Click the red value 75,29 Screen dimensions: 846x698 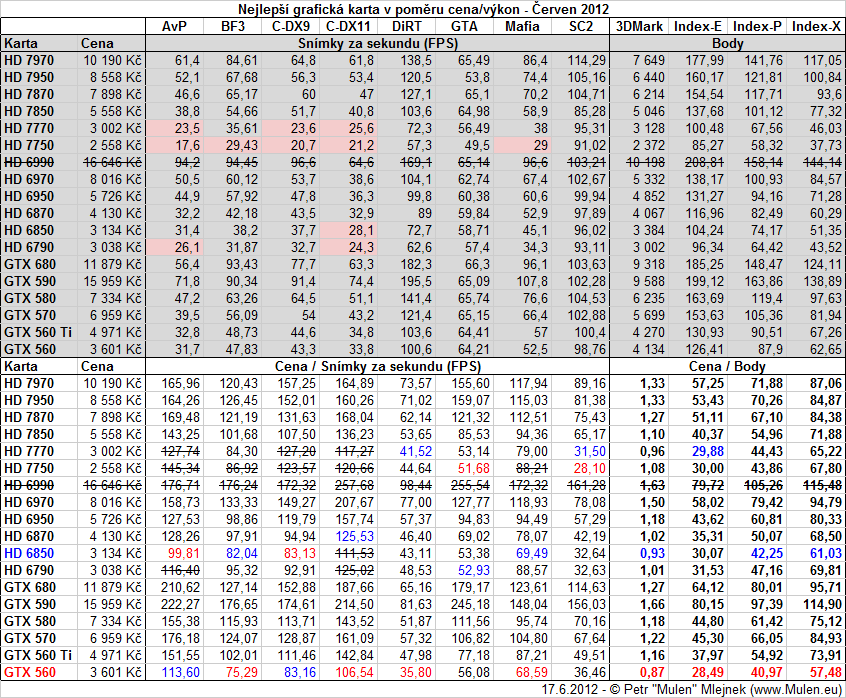pyautogui.click(x=242, y=673)
